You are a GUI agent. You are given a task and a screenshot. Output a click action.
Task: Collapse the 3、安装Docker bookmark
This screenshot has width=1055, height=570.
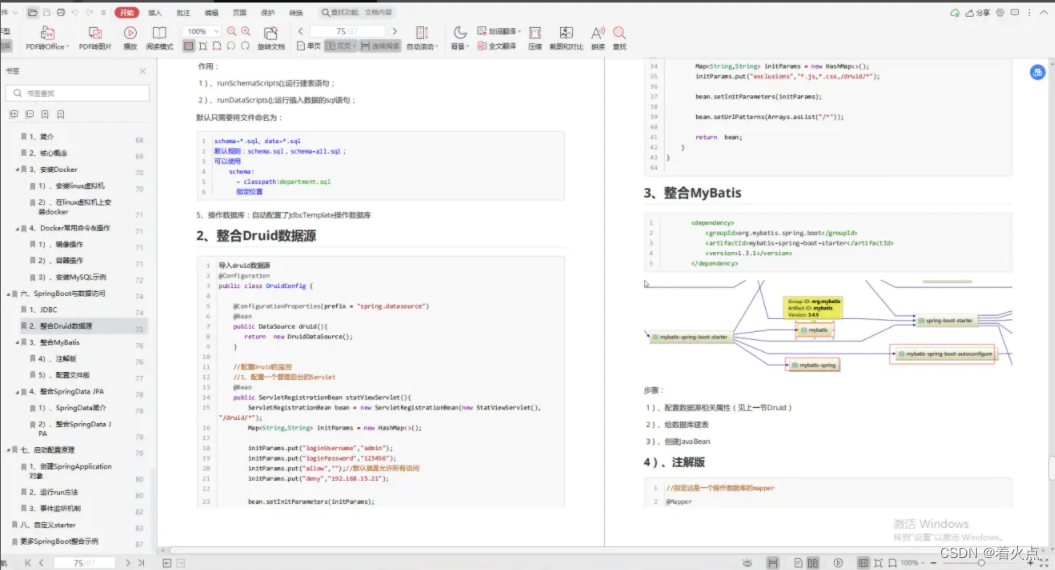click(x=17, y=170)
